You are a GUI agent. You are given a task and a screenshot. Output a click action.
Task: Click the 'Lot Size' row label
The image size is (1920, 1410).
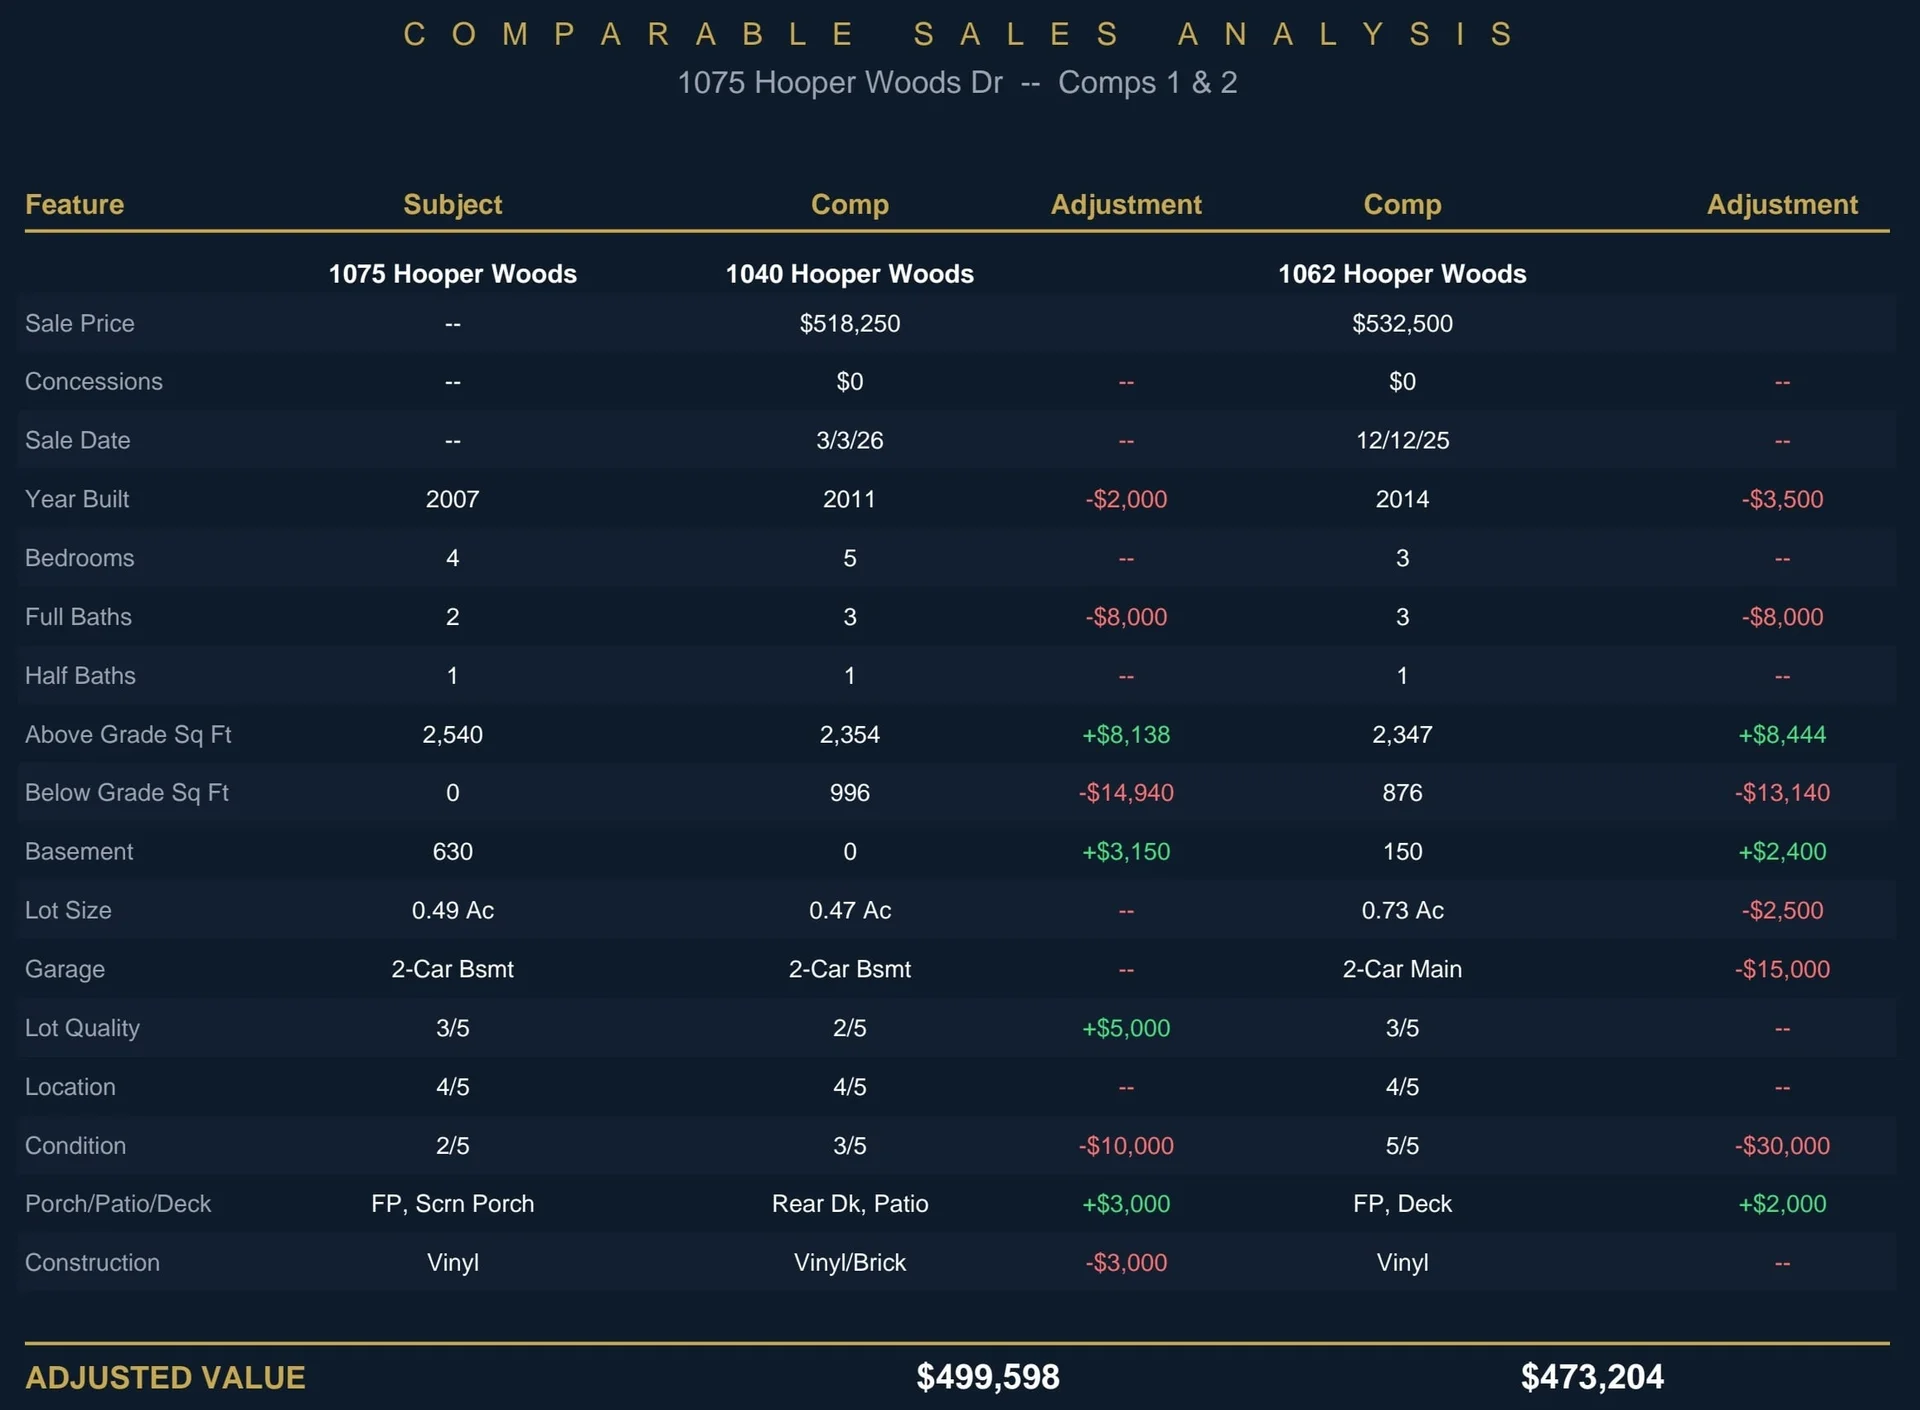tap(68, 910)
